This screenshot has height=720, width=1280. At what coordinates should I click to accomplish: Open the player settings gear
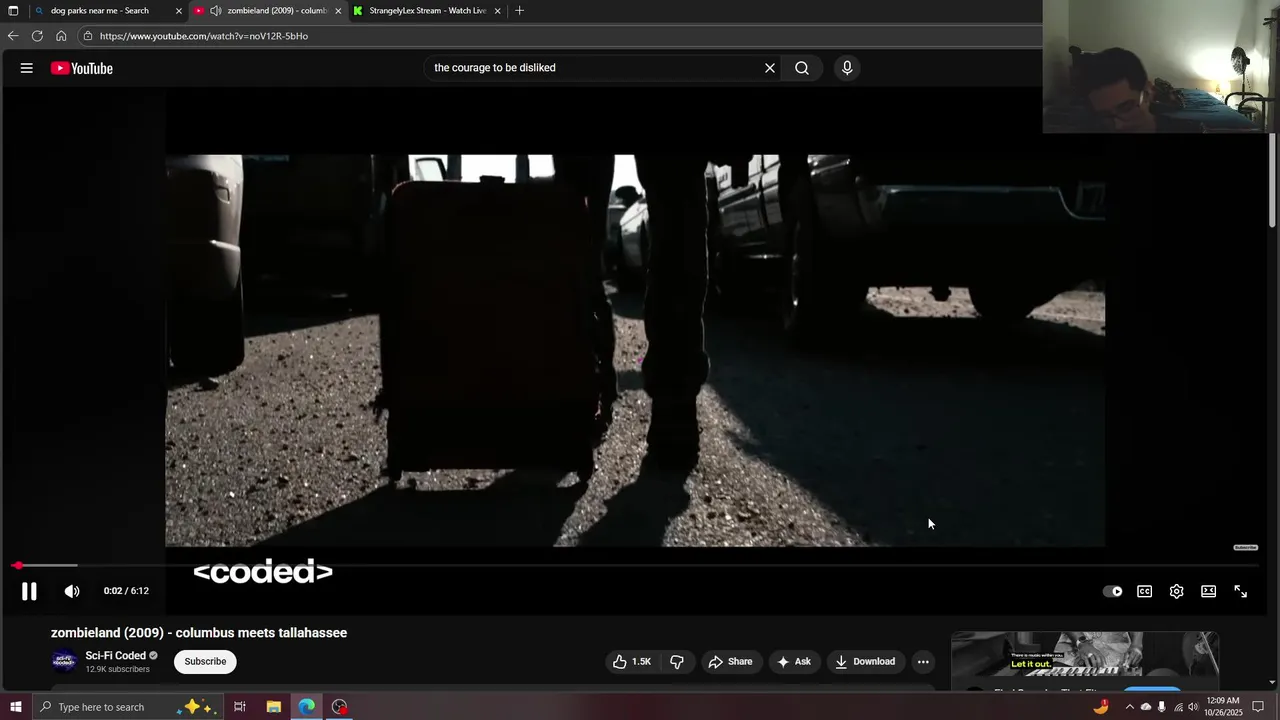(1176, 591)
